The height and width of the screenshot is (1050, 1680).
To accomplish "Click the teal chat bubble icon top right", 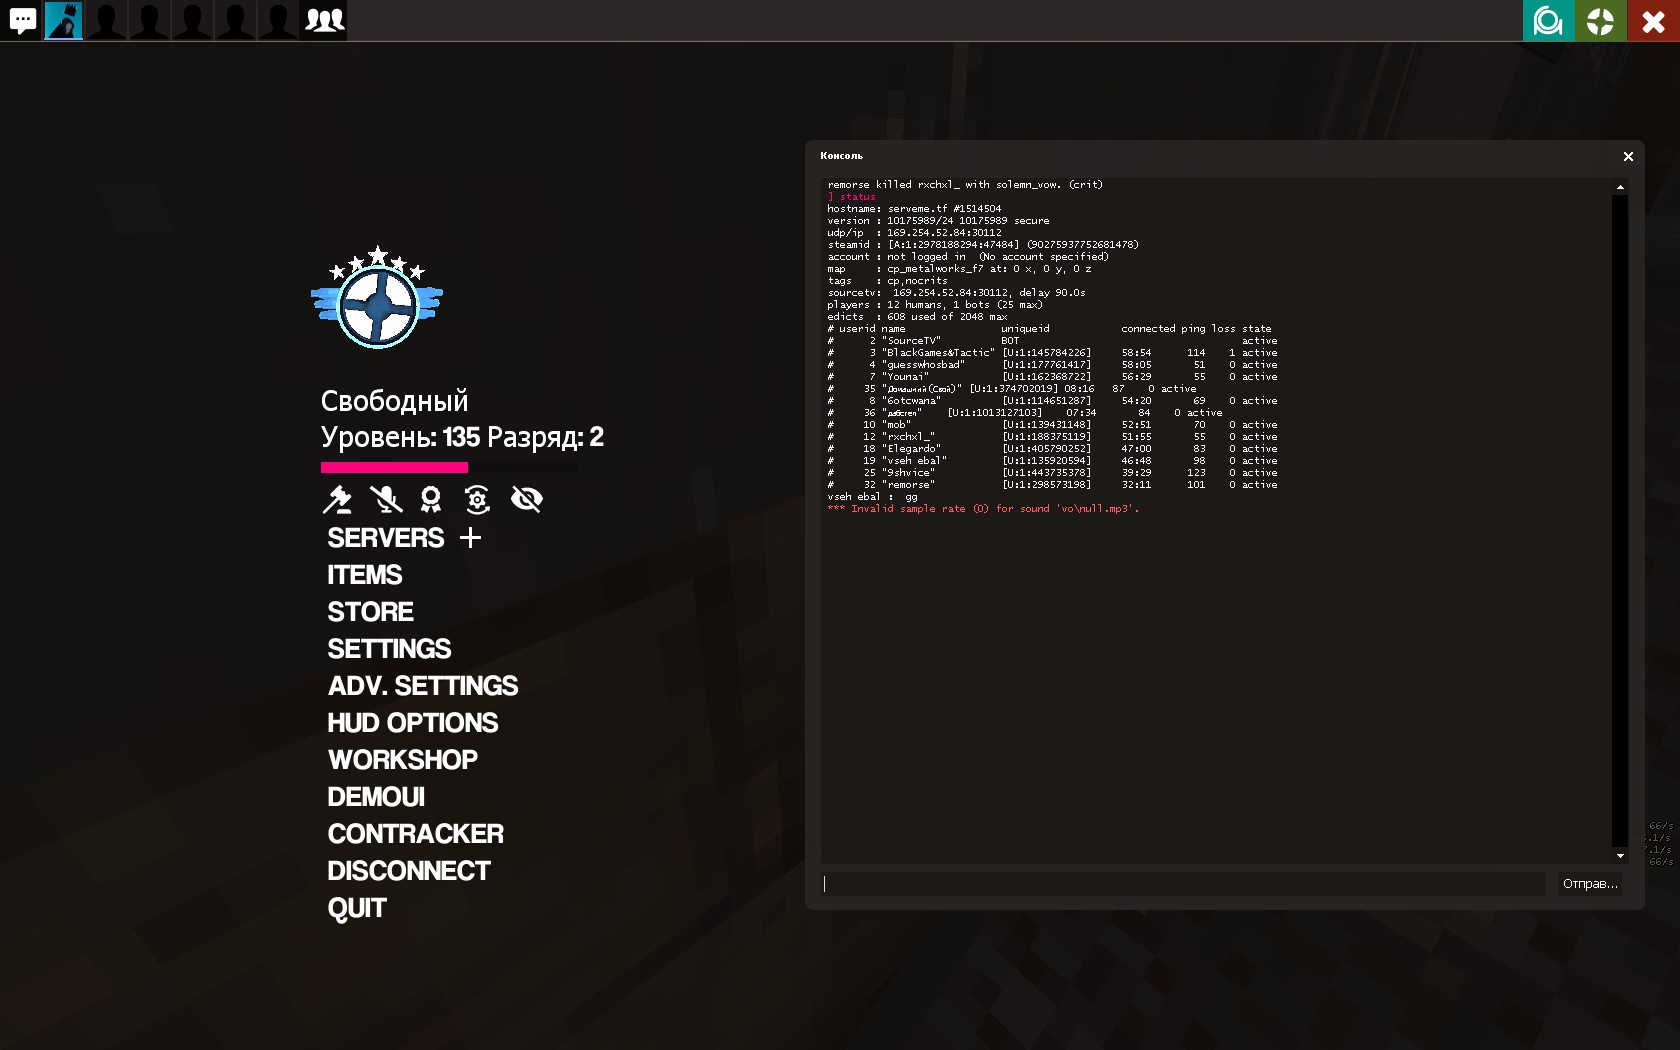I will click(1548, 20).
